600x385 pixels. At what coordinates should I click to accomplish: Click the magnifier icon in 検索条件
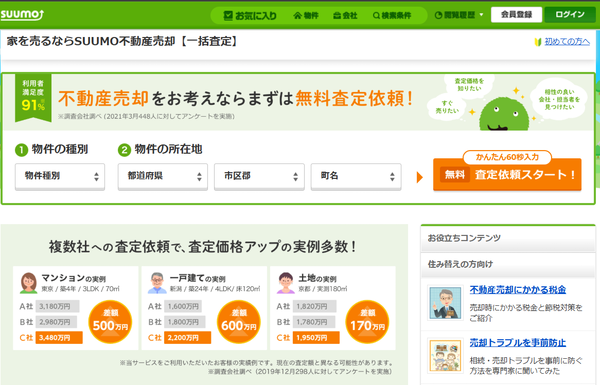tap(377, 16)
